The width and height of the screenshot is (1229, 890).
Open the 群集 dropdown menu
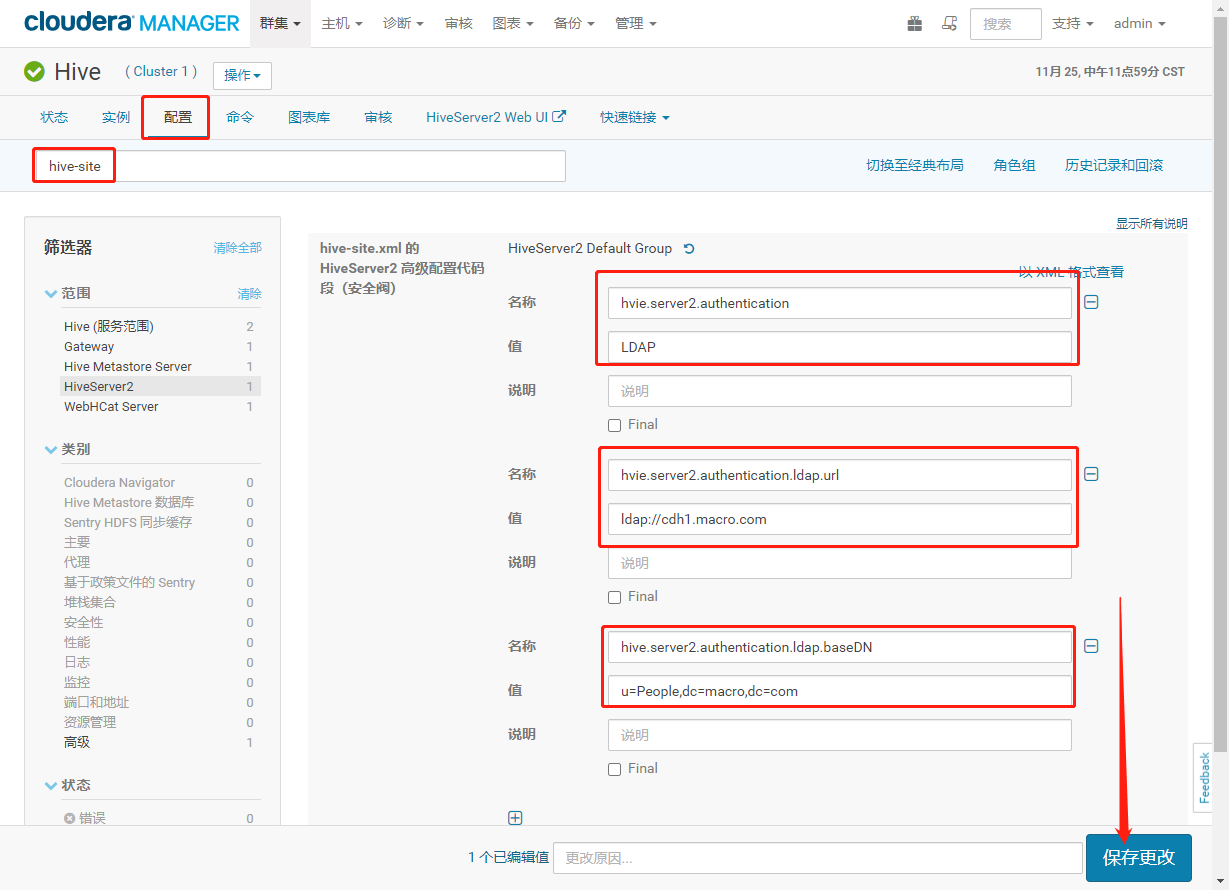280,23
